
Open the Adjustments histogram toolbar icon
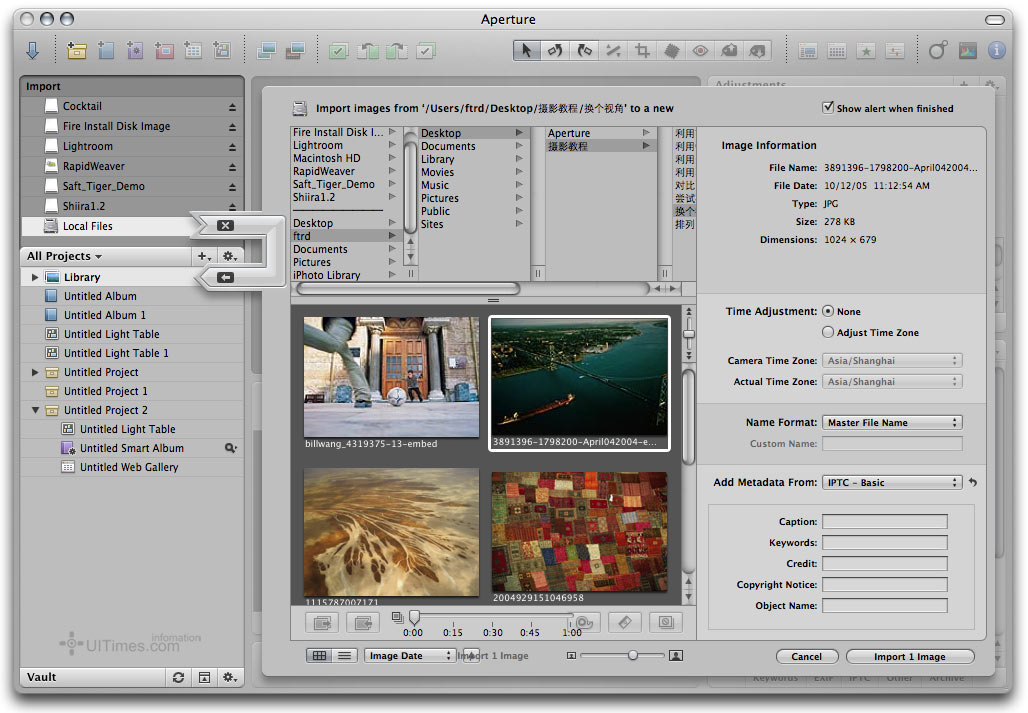pos(968,50)
